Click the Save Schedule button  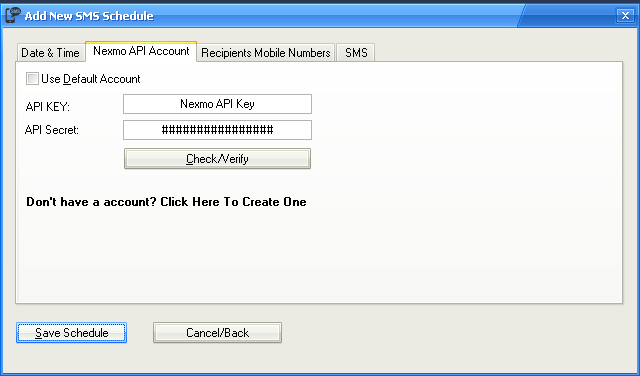pyautogui.click(x=71, y=333)
